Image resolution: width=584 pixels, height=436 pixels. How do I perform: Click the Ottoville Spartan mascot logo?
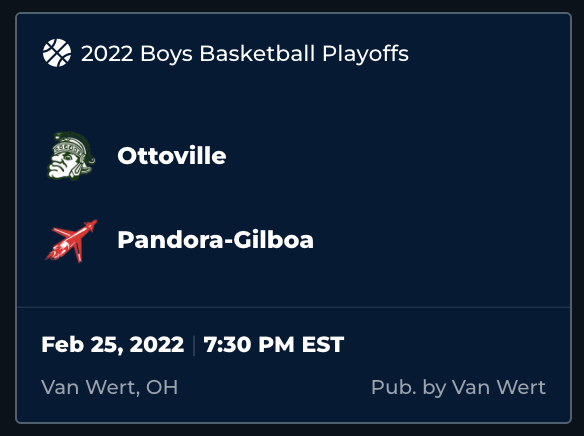click(x=71, y=156)
